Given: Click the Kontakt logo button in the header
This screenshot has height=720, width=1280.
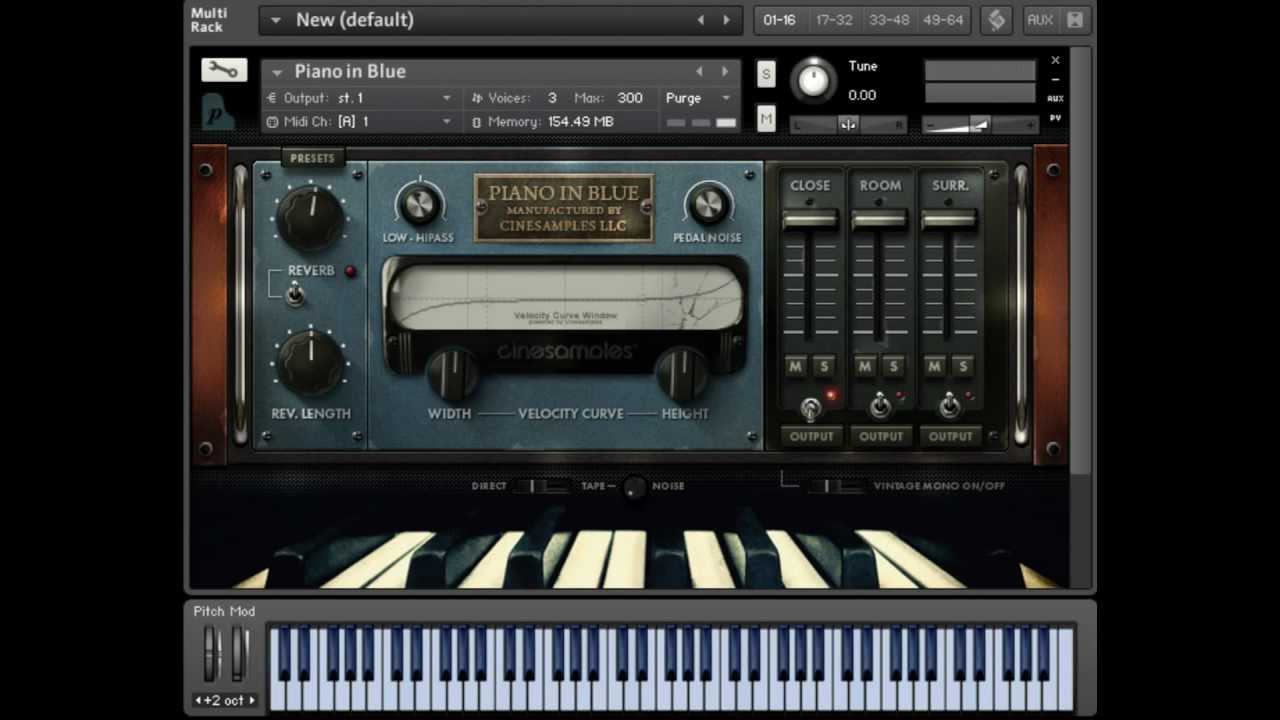Looking at the screenshot, I should 996,20.
